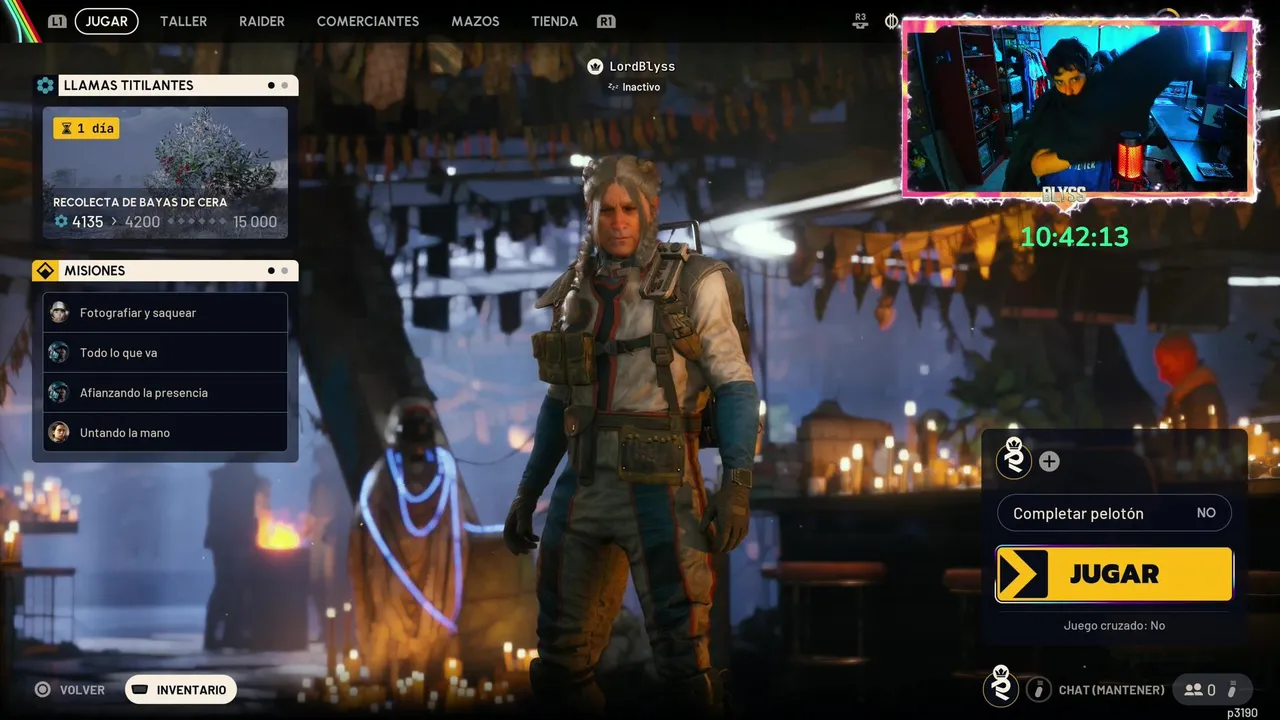Click the controller stick icon before CHAT
1280x720 pixels.
tap(1039, 689)
